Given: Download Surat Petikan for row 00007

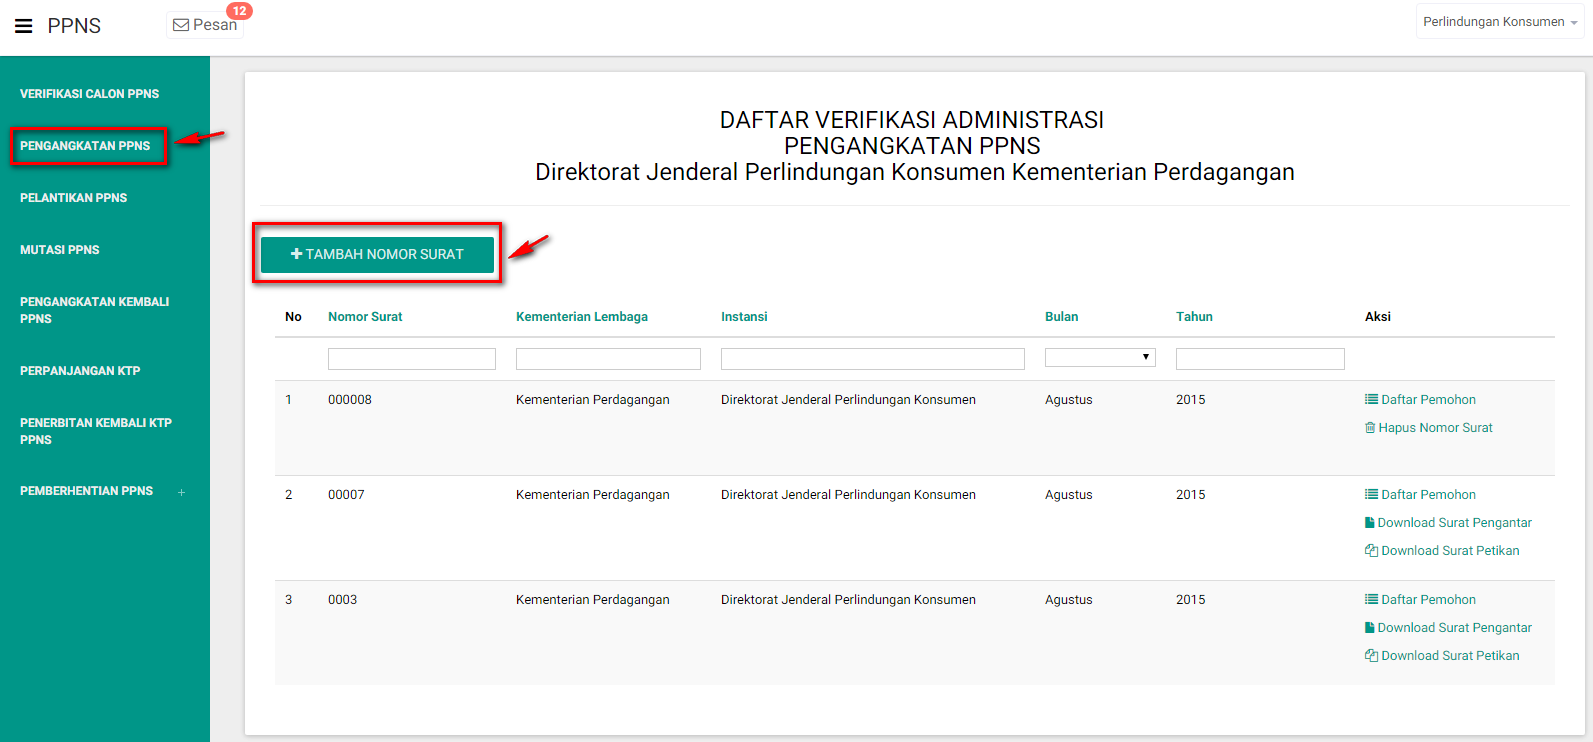Looking at the screenshot, I should [x=1449, y=551].
